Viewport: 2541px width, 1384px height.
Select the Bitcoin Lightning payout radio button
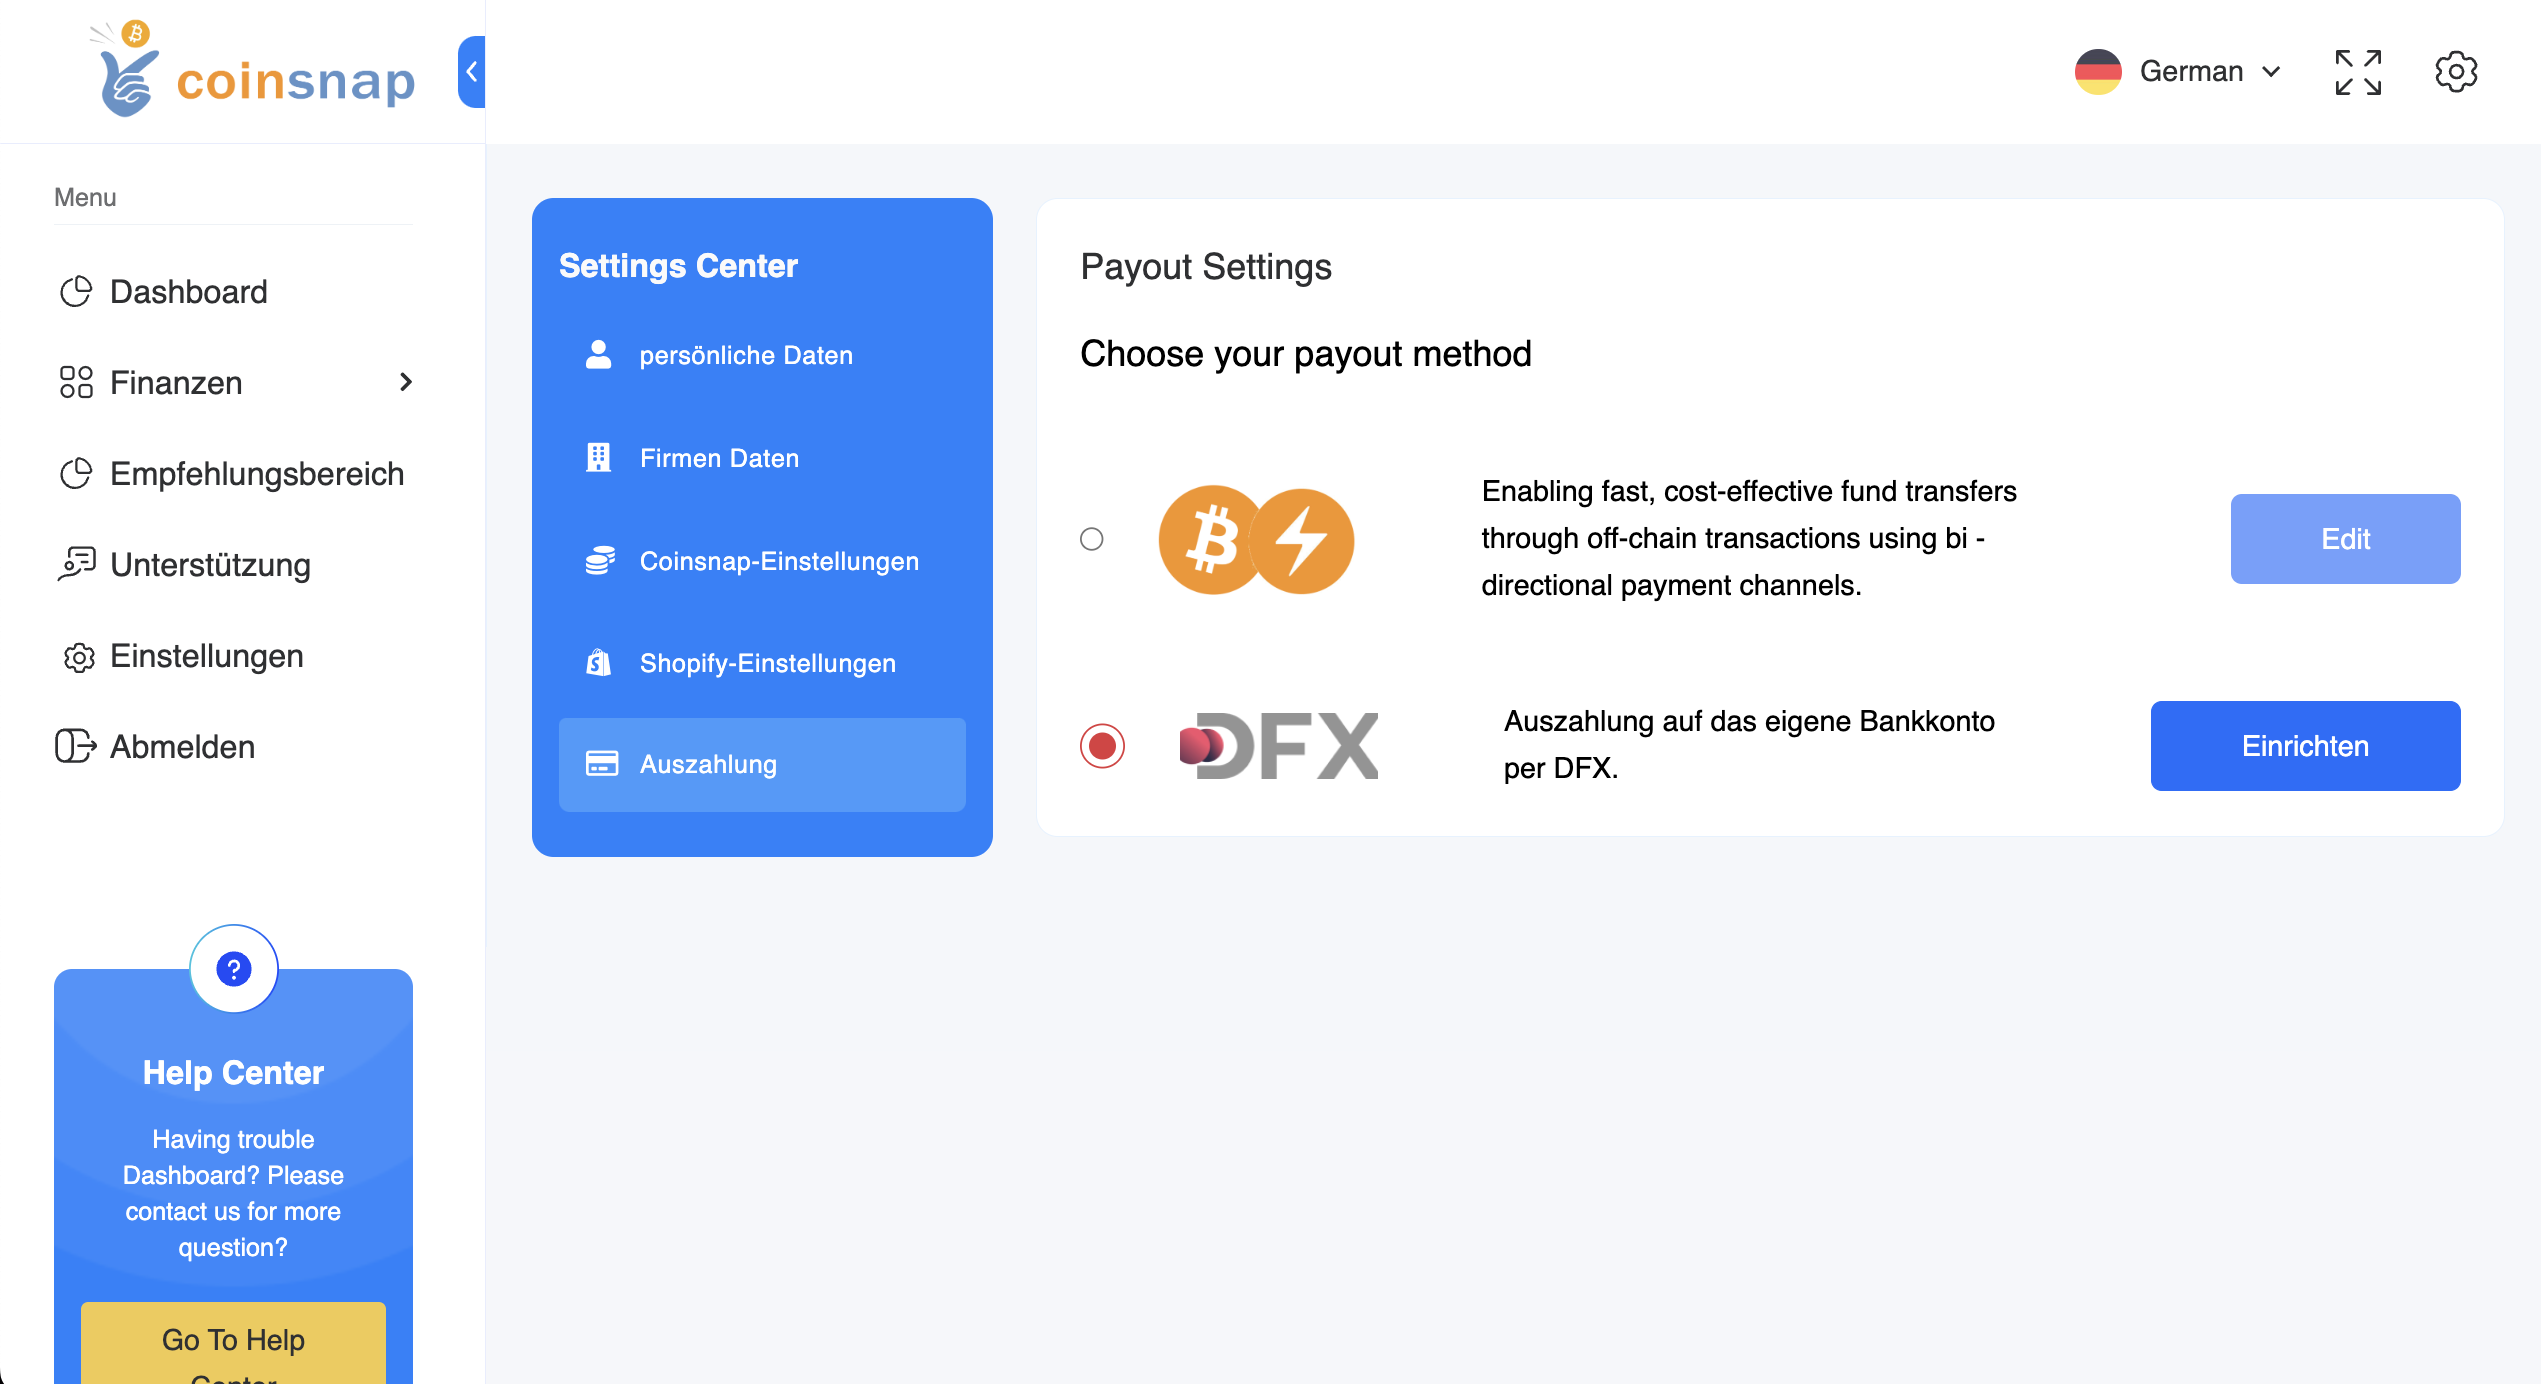(1092, 539)
